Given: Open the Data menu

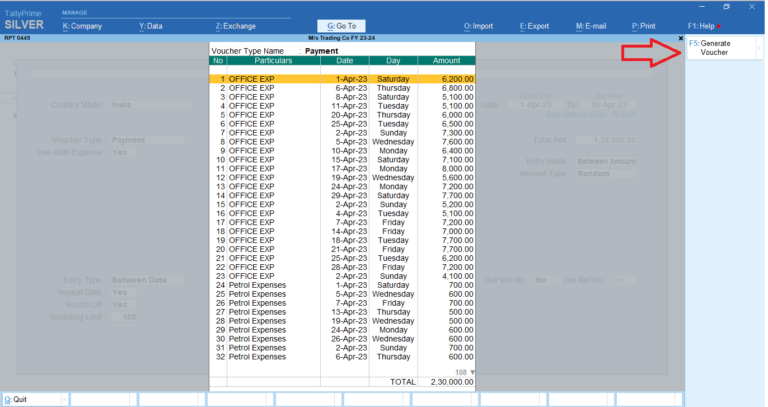Looking at the screenshot, I should point(150,25).
